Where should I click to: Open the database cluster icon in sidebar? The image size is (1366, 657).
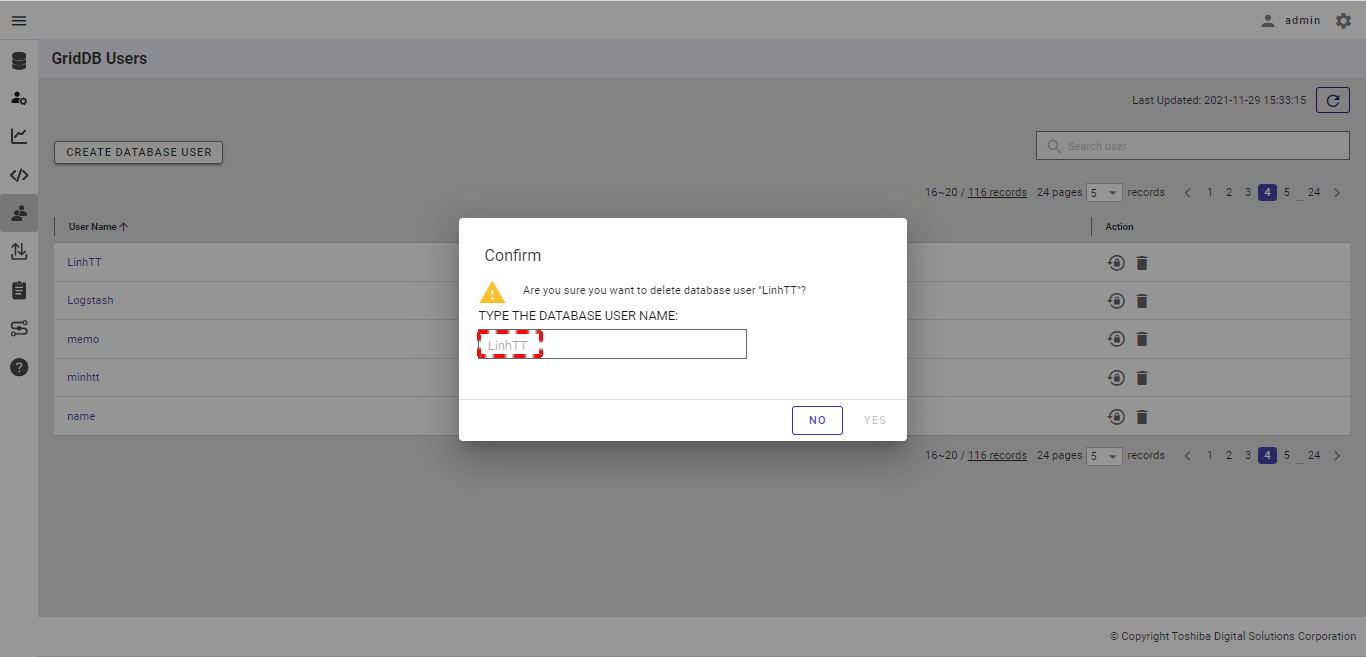tap(19, 61)
